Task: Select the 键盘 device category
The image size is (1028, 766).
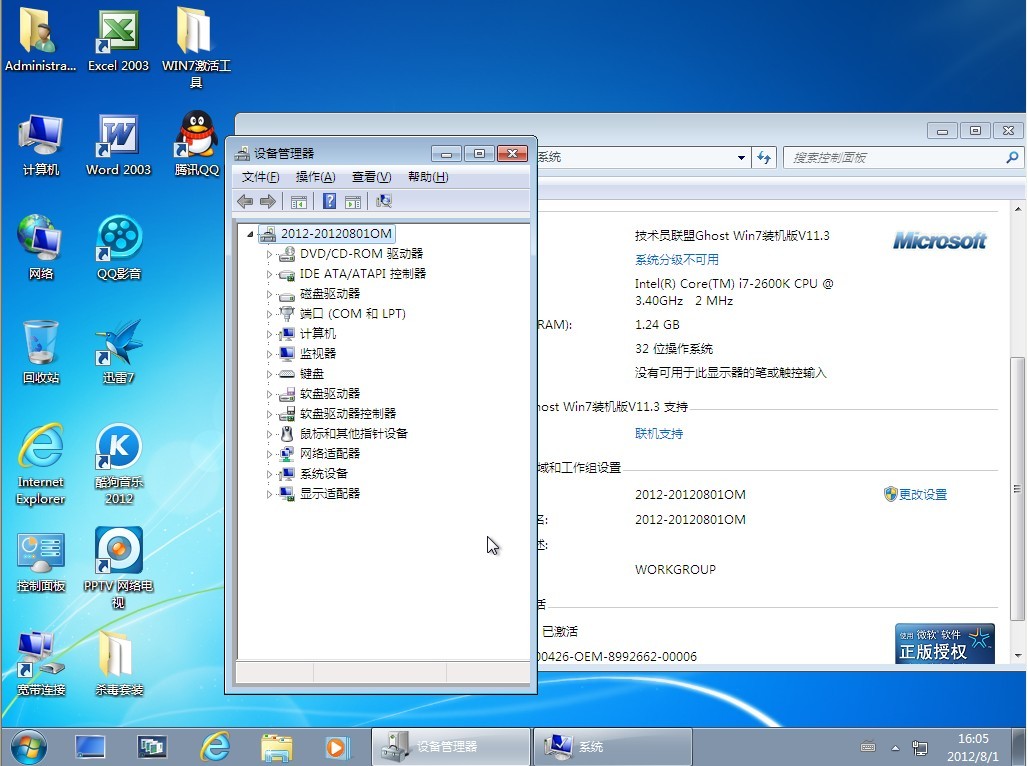Action: tap(311, 374)
